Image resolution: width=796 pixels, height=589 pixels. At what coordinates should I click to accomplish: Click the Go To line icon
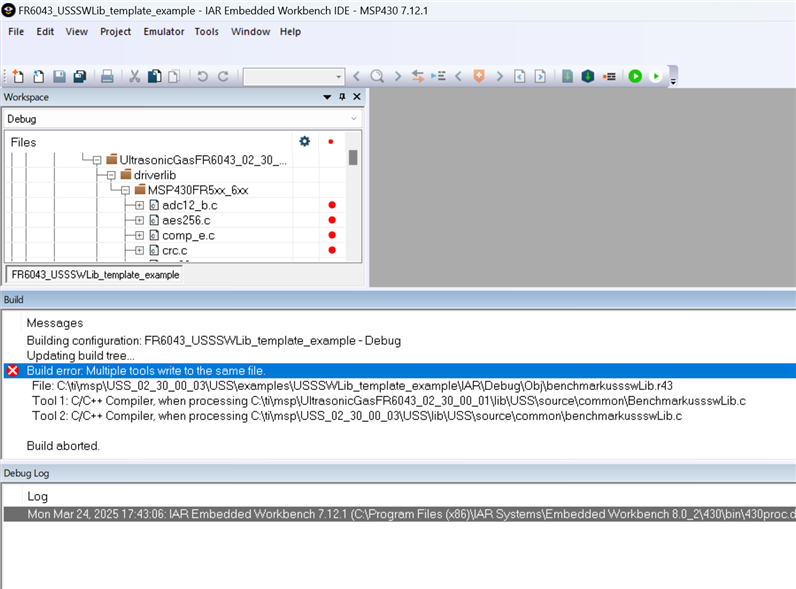pos(438,76)
